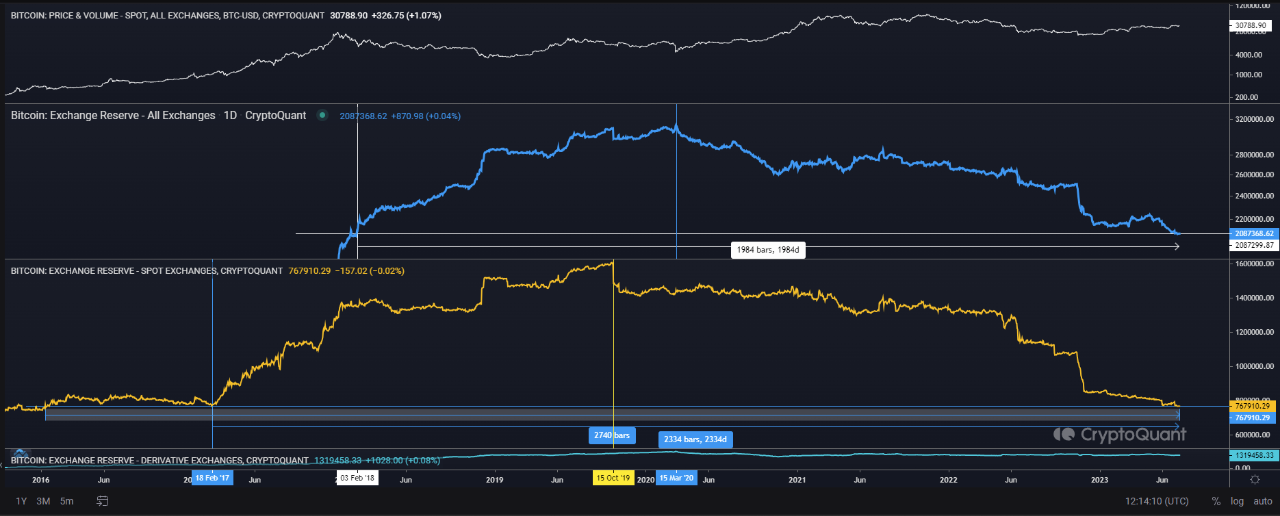Select the 03 Feb '18 date marker
The width and height of the screenshot is (1280, 516).
coord(357,479)
